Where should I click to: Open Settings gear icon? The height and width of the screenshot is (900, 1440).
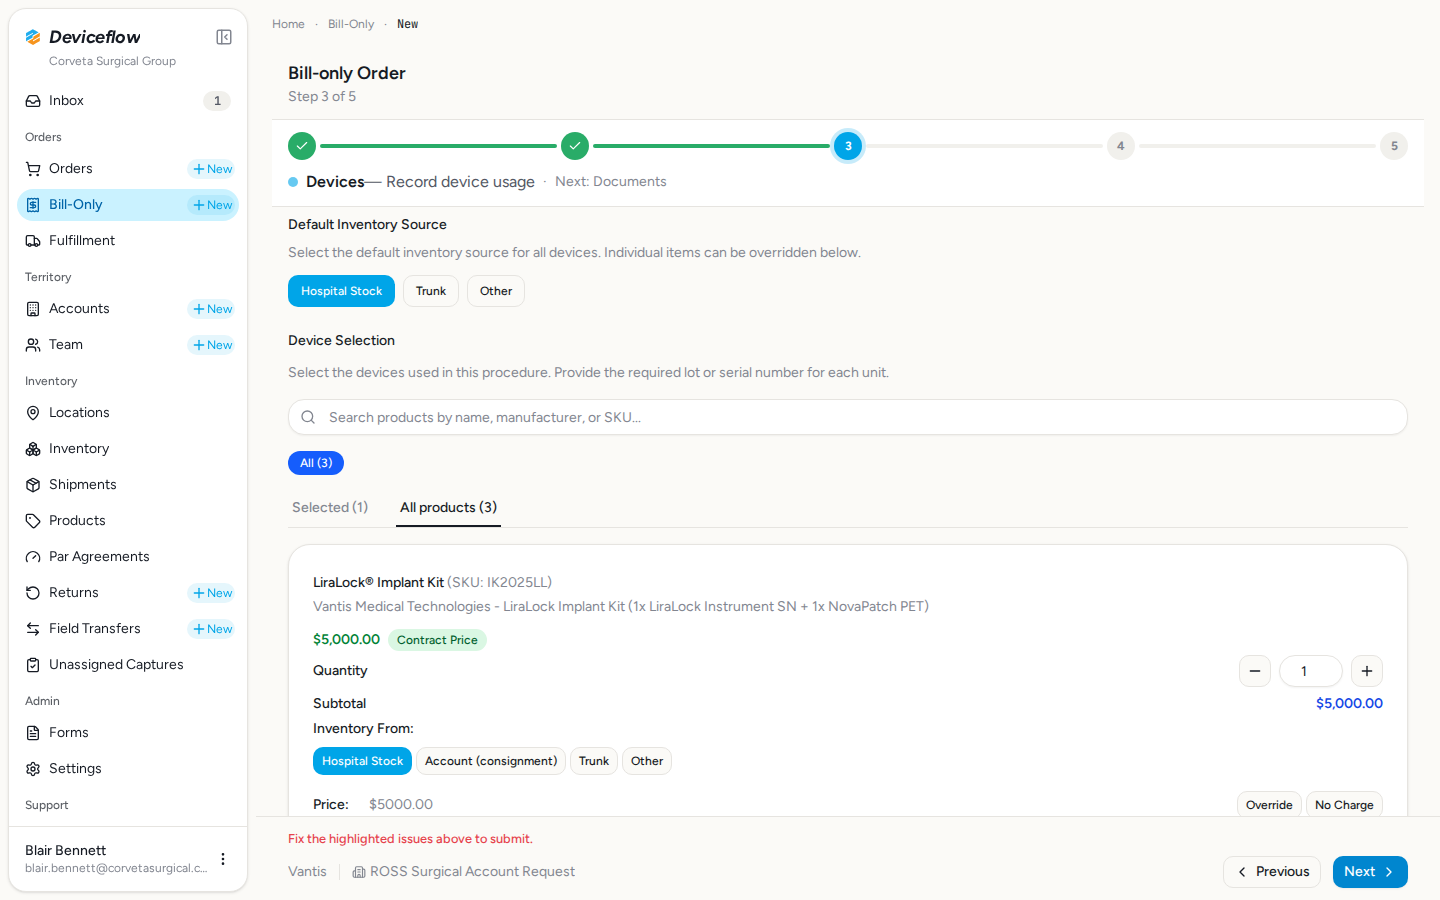33,769
